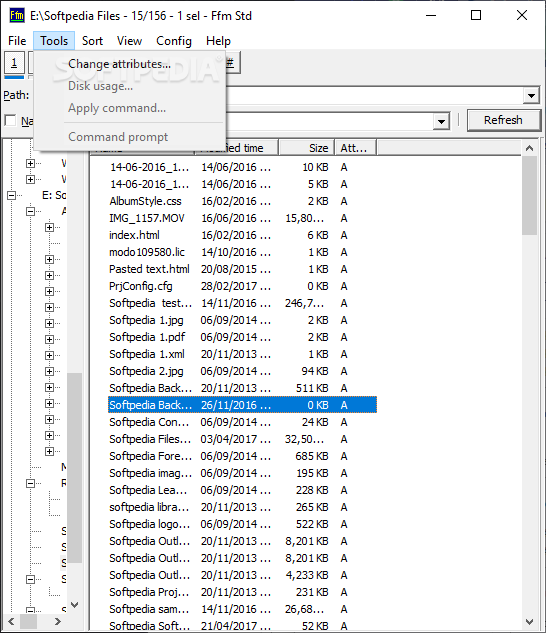
Task: Click file list vertical scrollbar thumb
Action: pos(529,195)
